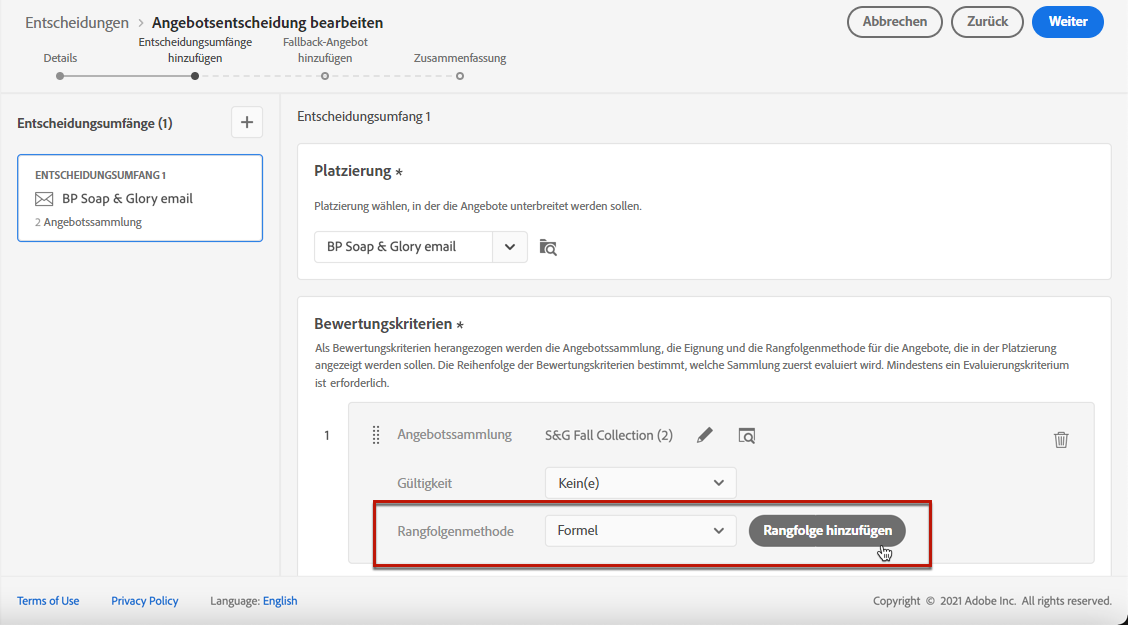
Task: Preview the S&G Fall Collection offers icon
Action: pos(747,435)
